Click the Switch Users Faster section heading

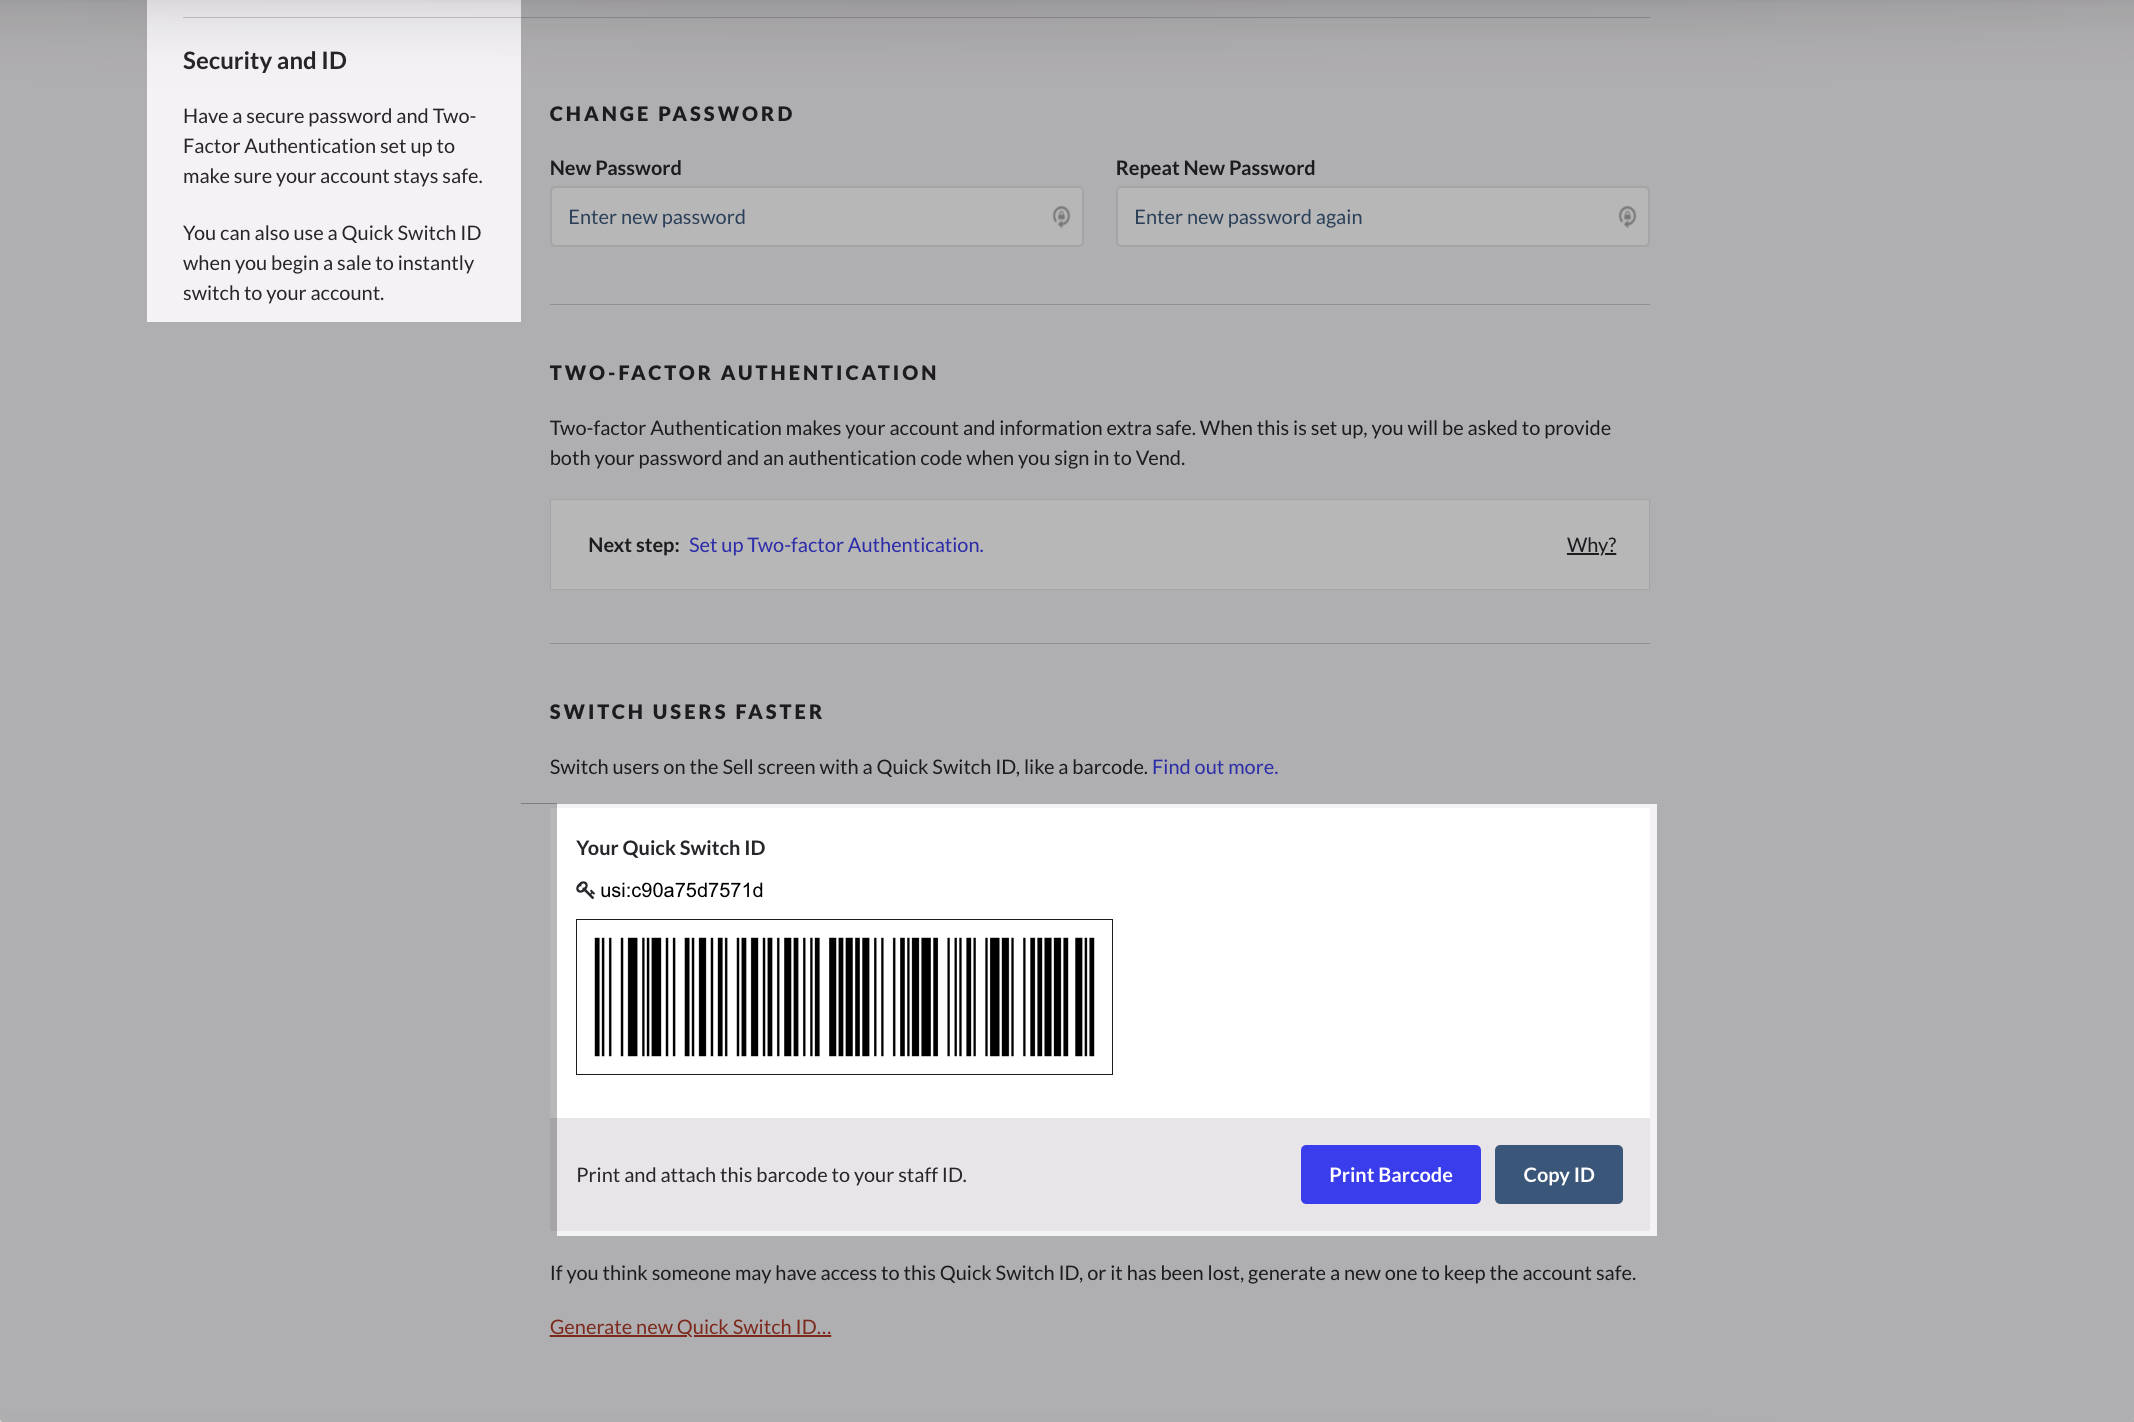coord(686,712)
